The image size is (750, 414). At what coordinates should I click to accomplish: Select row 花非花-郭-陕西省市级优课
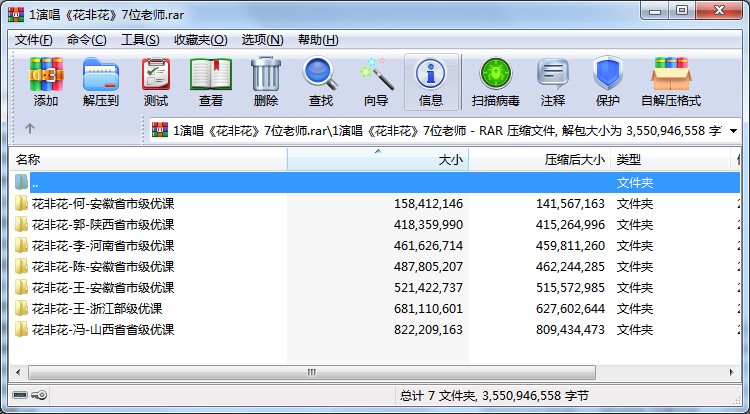tap(375, 225)
